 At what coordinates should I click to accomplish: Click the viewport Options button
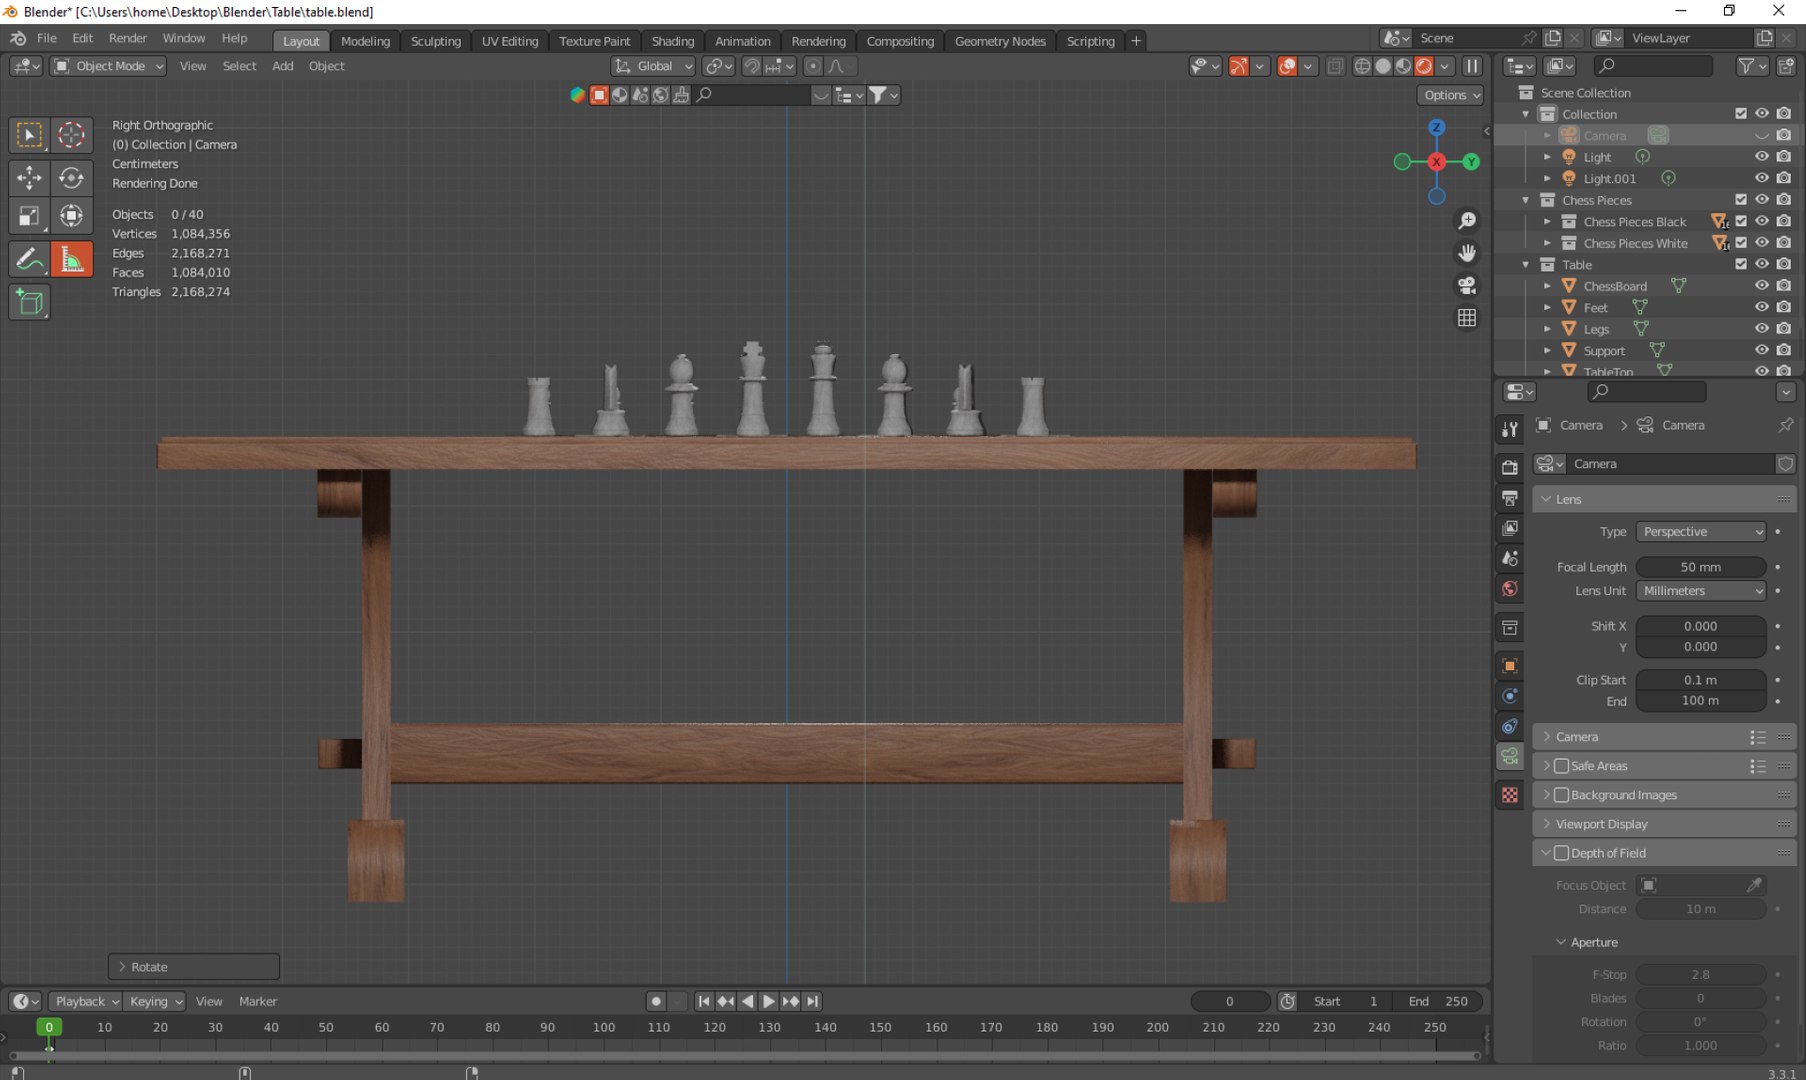(1450, 95)
